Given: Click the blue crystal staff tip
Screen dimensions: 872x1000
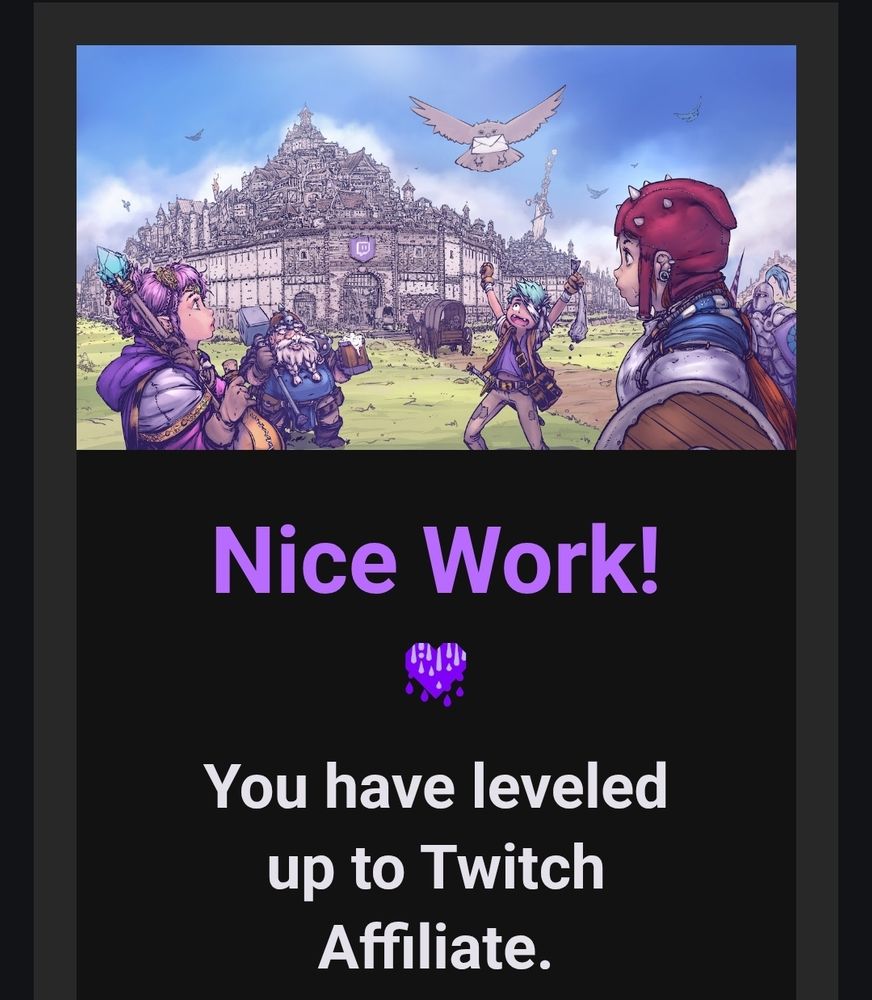Looking at the screenshot, I should tap(109, 265).
